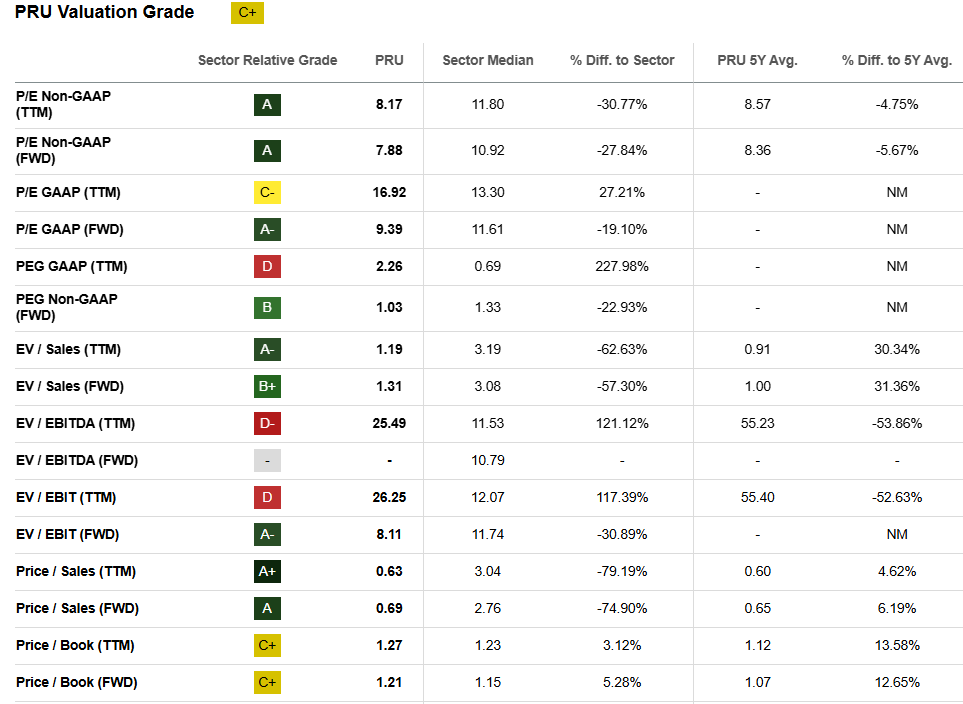Open the EV / EBIT (TTM) metric label
963x704 pixels.
click(x=66, y=497)
